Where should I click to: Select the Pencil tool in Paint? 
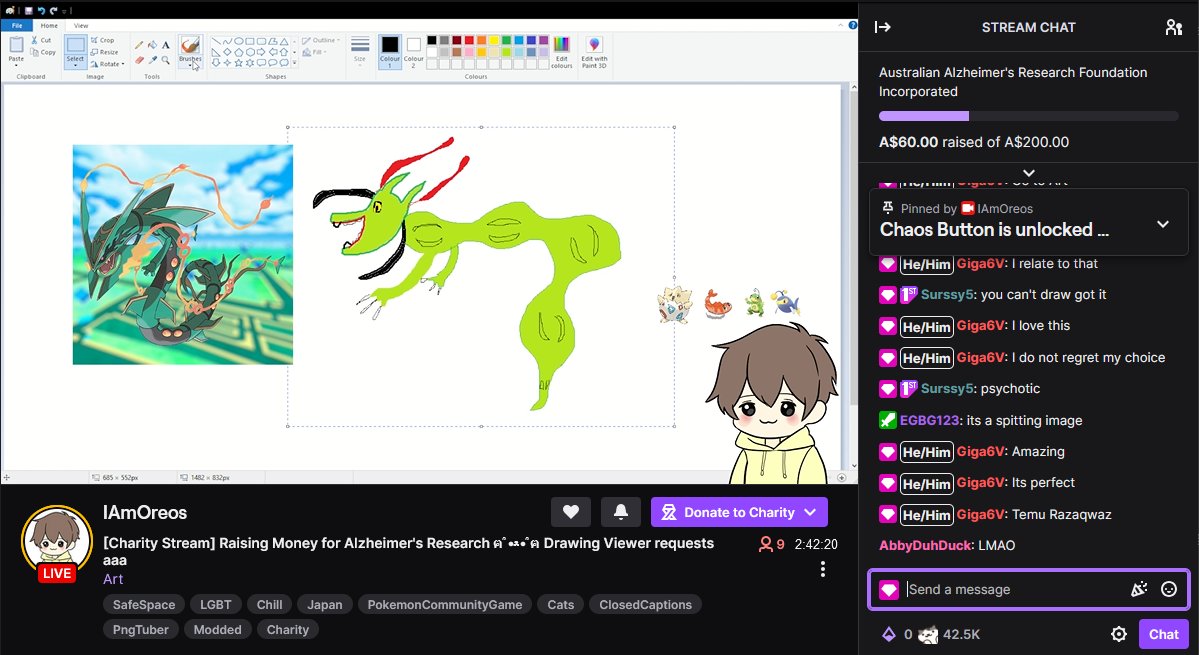[138, 45]
